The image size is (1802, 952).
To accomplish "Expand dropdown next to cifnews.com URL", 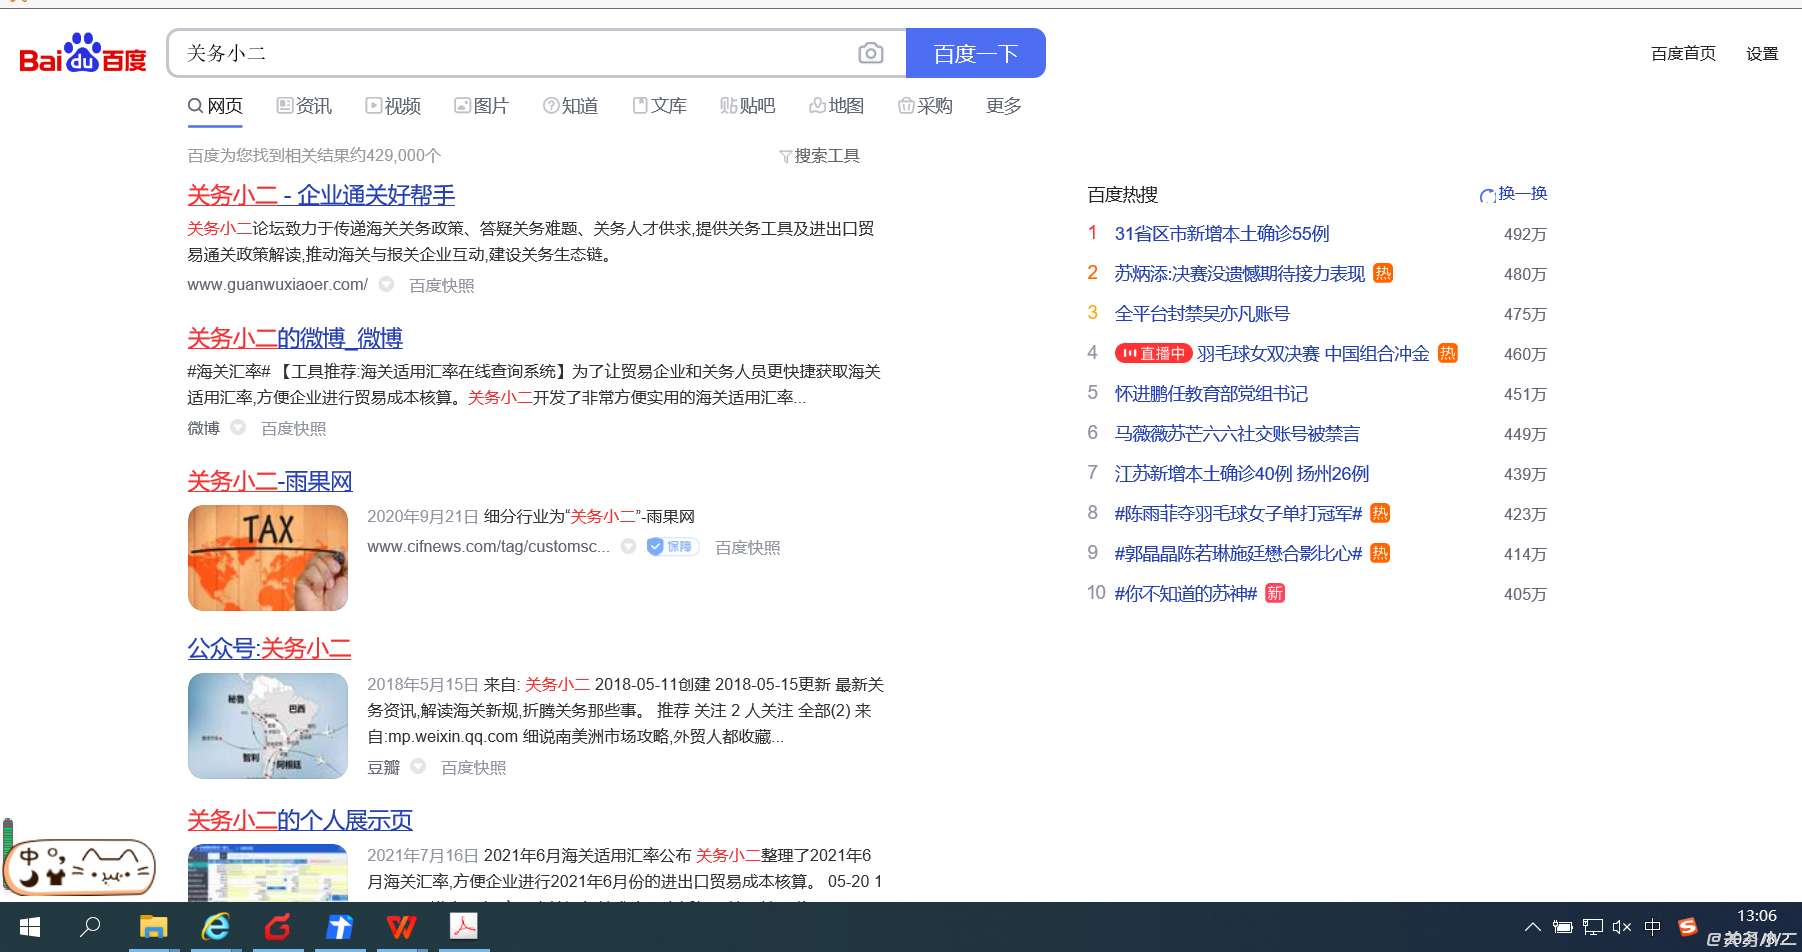I will [x=628, y=546].
